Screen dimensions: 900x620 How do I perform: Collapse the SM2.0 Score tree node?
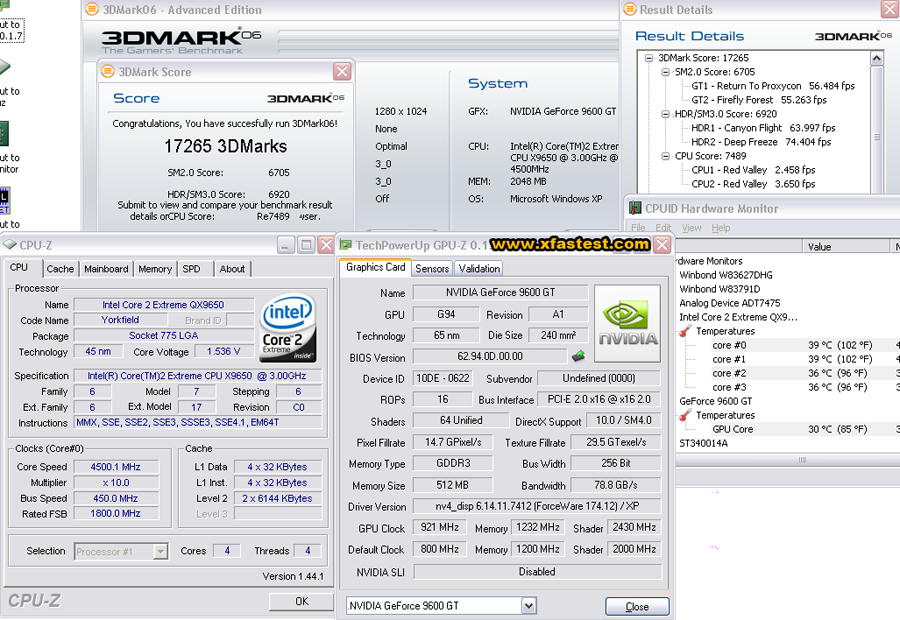point(665,72)
